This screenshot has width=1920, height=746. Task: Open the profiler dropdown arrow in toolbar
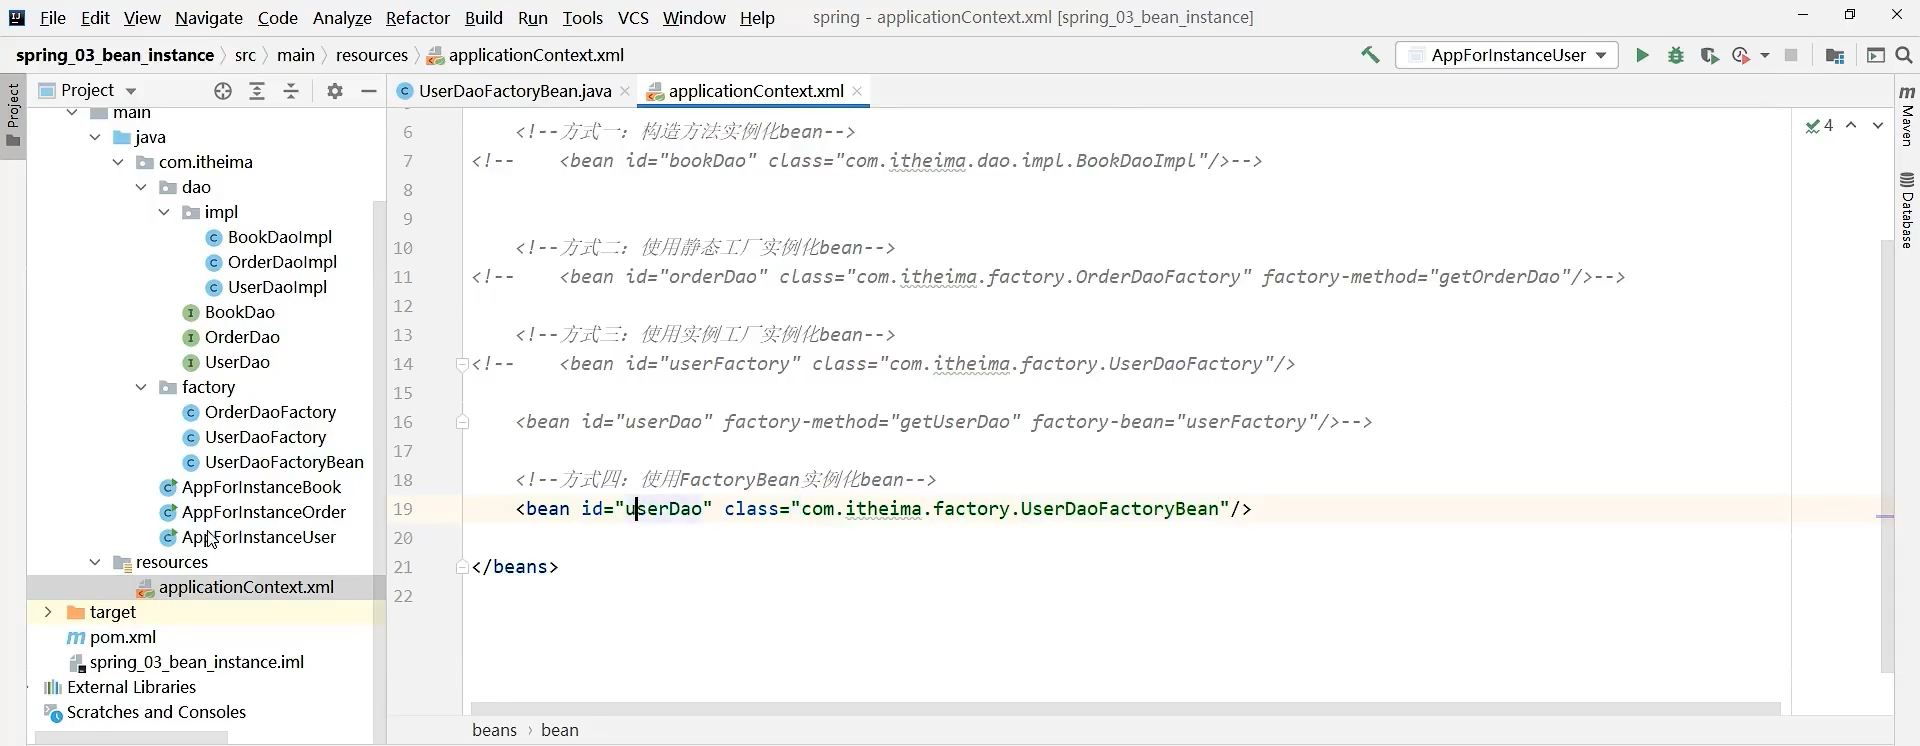(x=1765, y=55)
